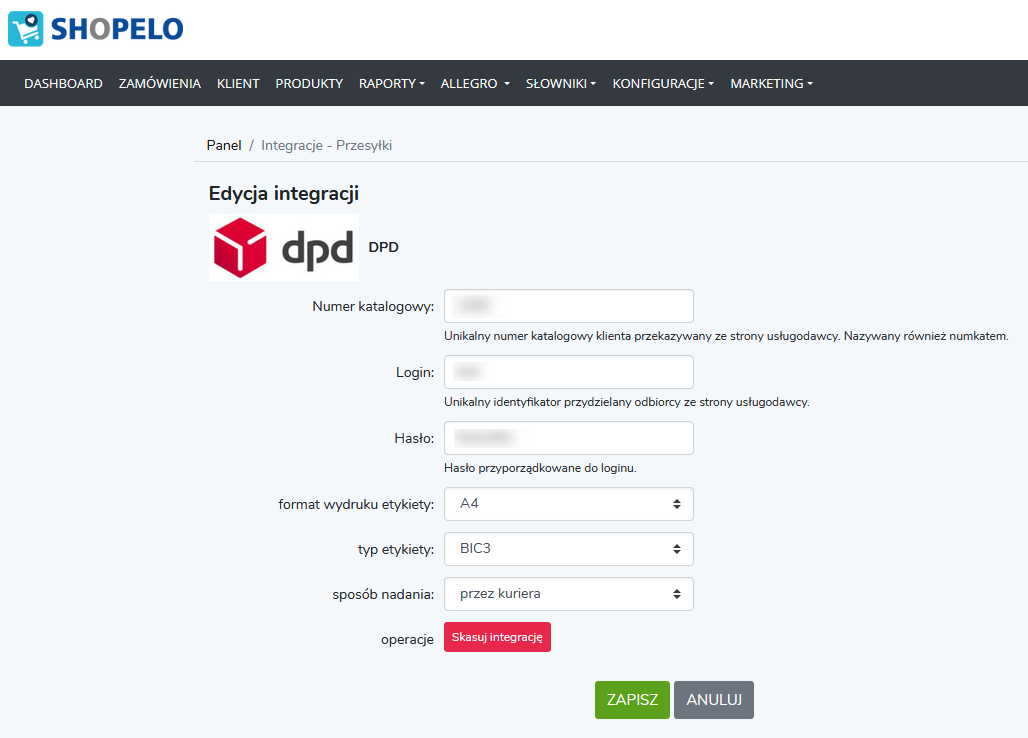The image size is (1028, 738).
Task: Go to Zamówienia in navigation bar
Action: pos(159,84)
